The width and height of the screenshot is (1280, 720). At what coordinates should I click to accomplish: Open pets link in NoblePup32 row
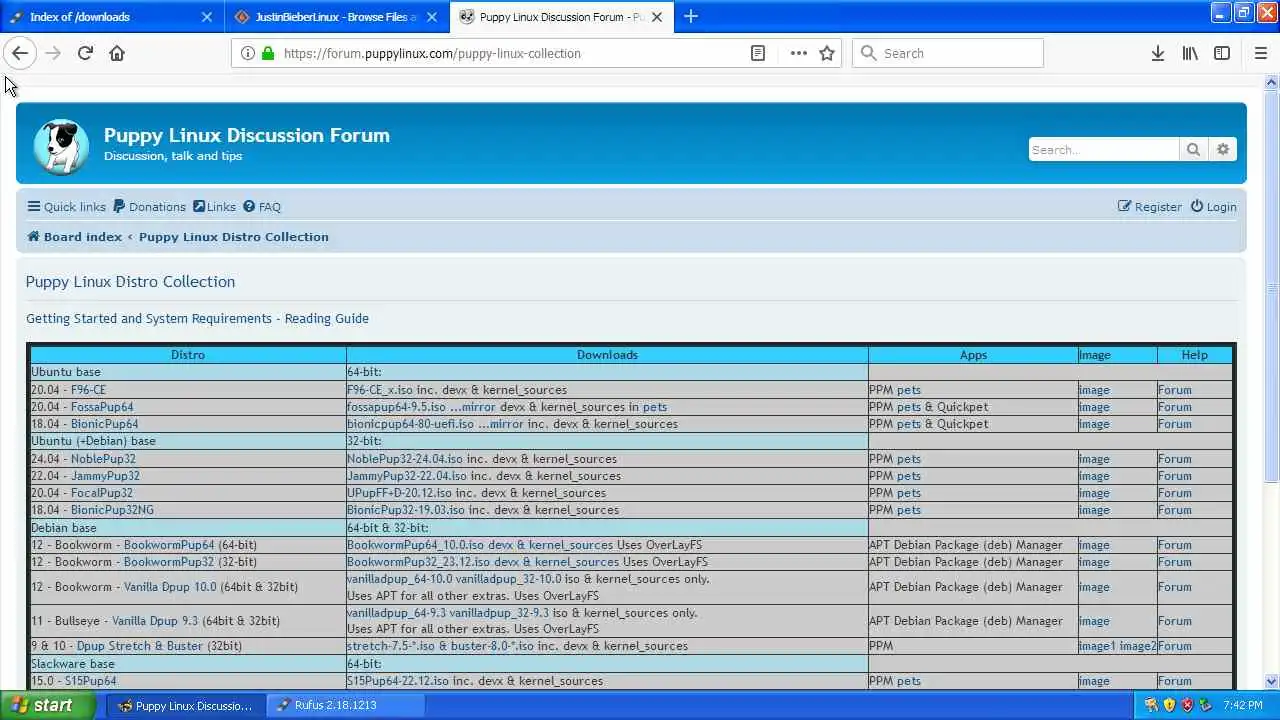coord(909,459)
